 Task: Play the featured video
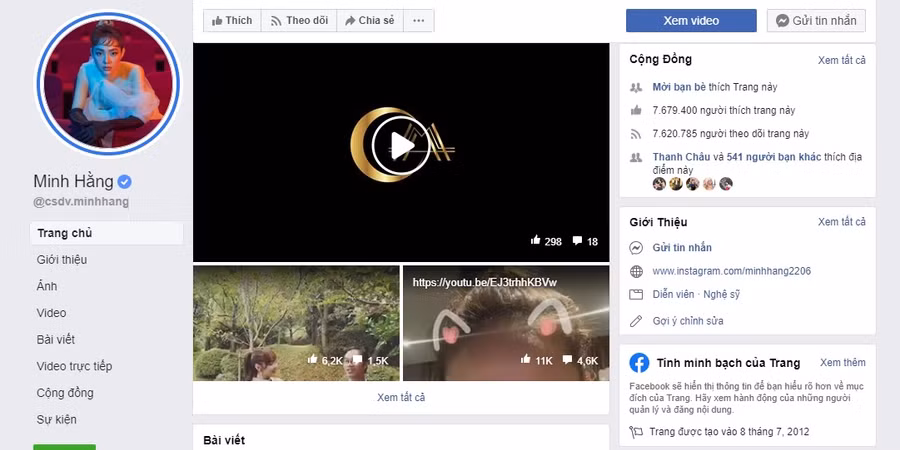pos(401,147)
